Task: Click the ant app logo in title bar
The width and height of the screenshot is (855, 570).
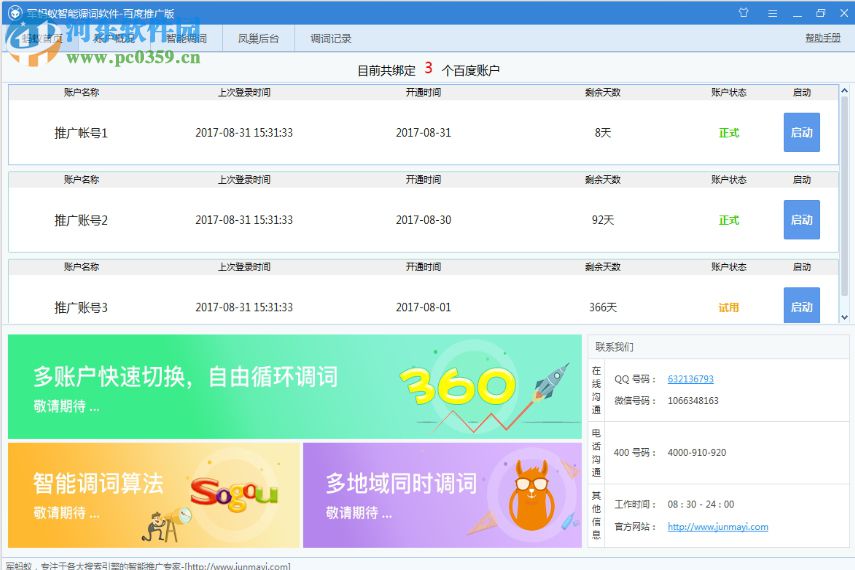Action: tap(14, 13)
